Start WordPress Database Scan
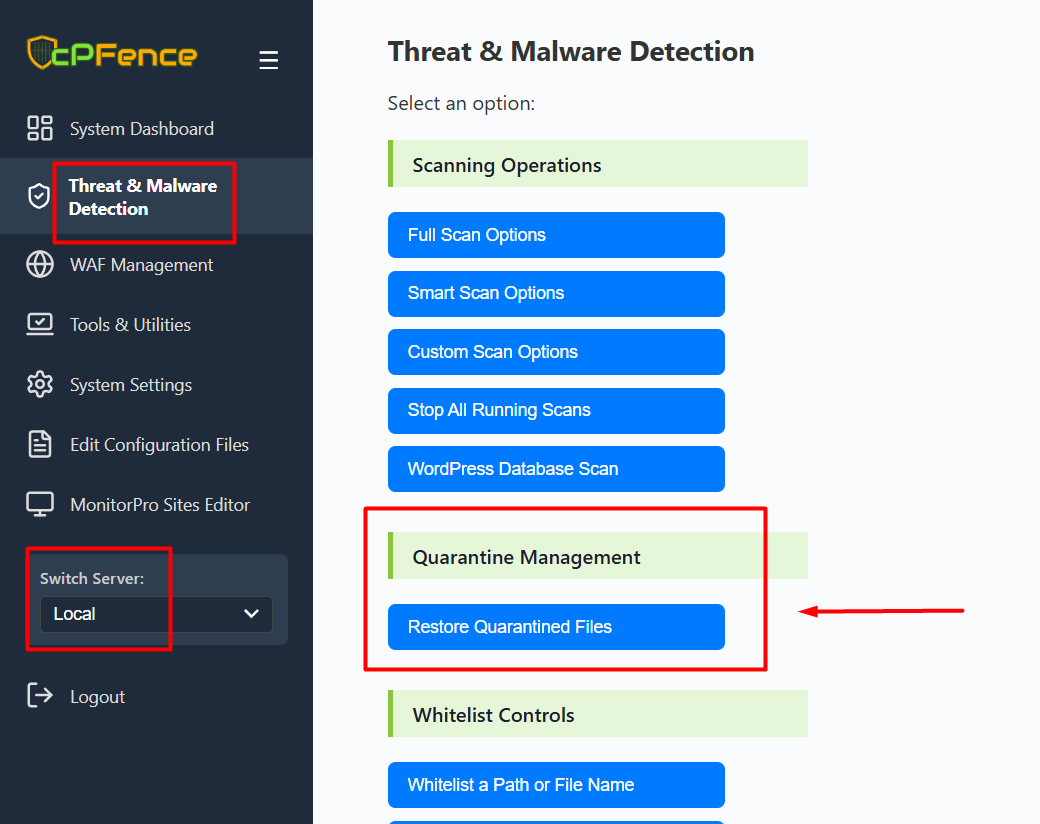 [556, 469]
